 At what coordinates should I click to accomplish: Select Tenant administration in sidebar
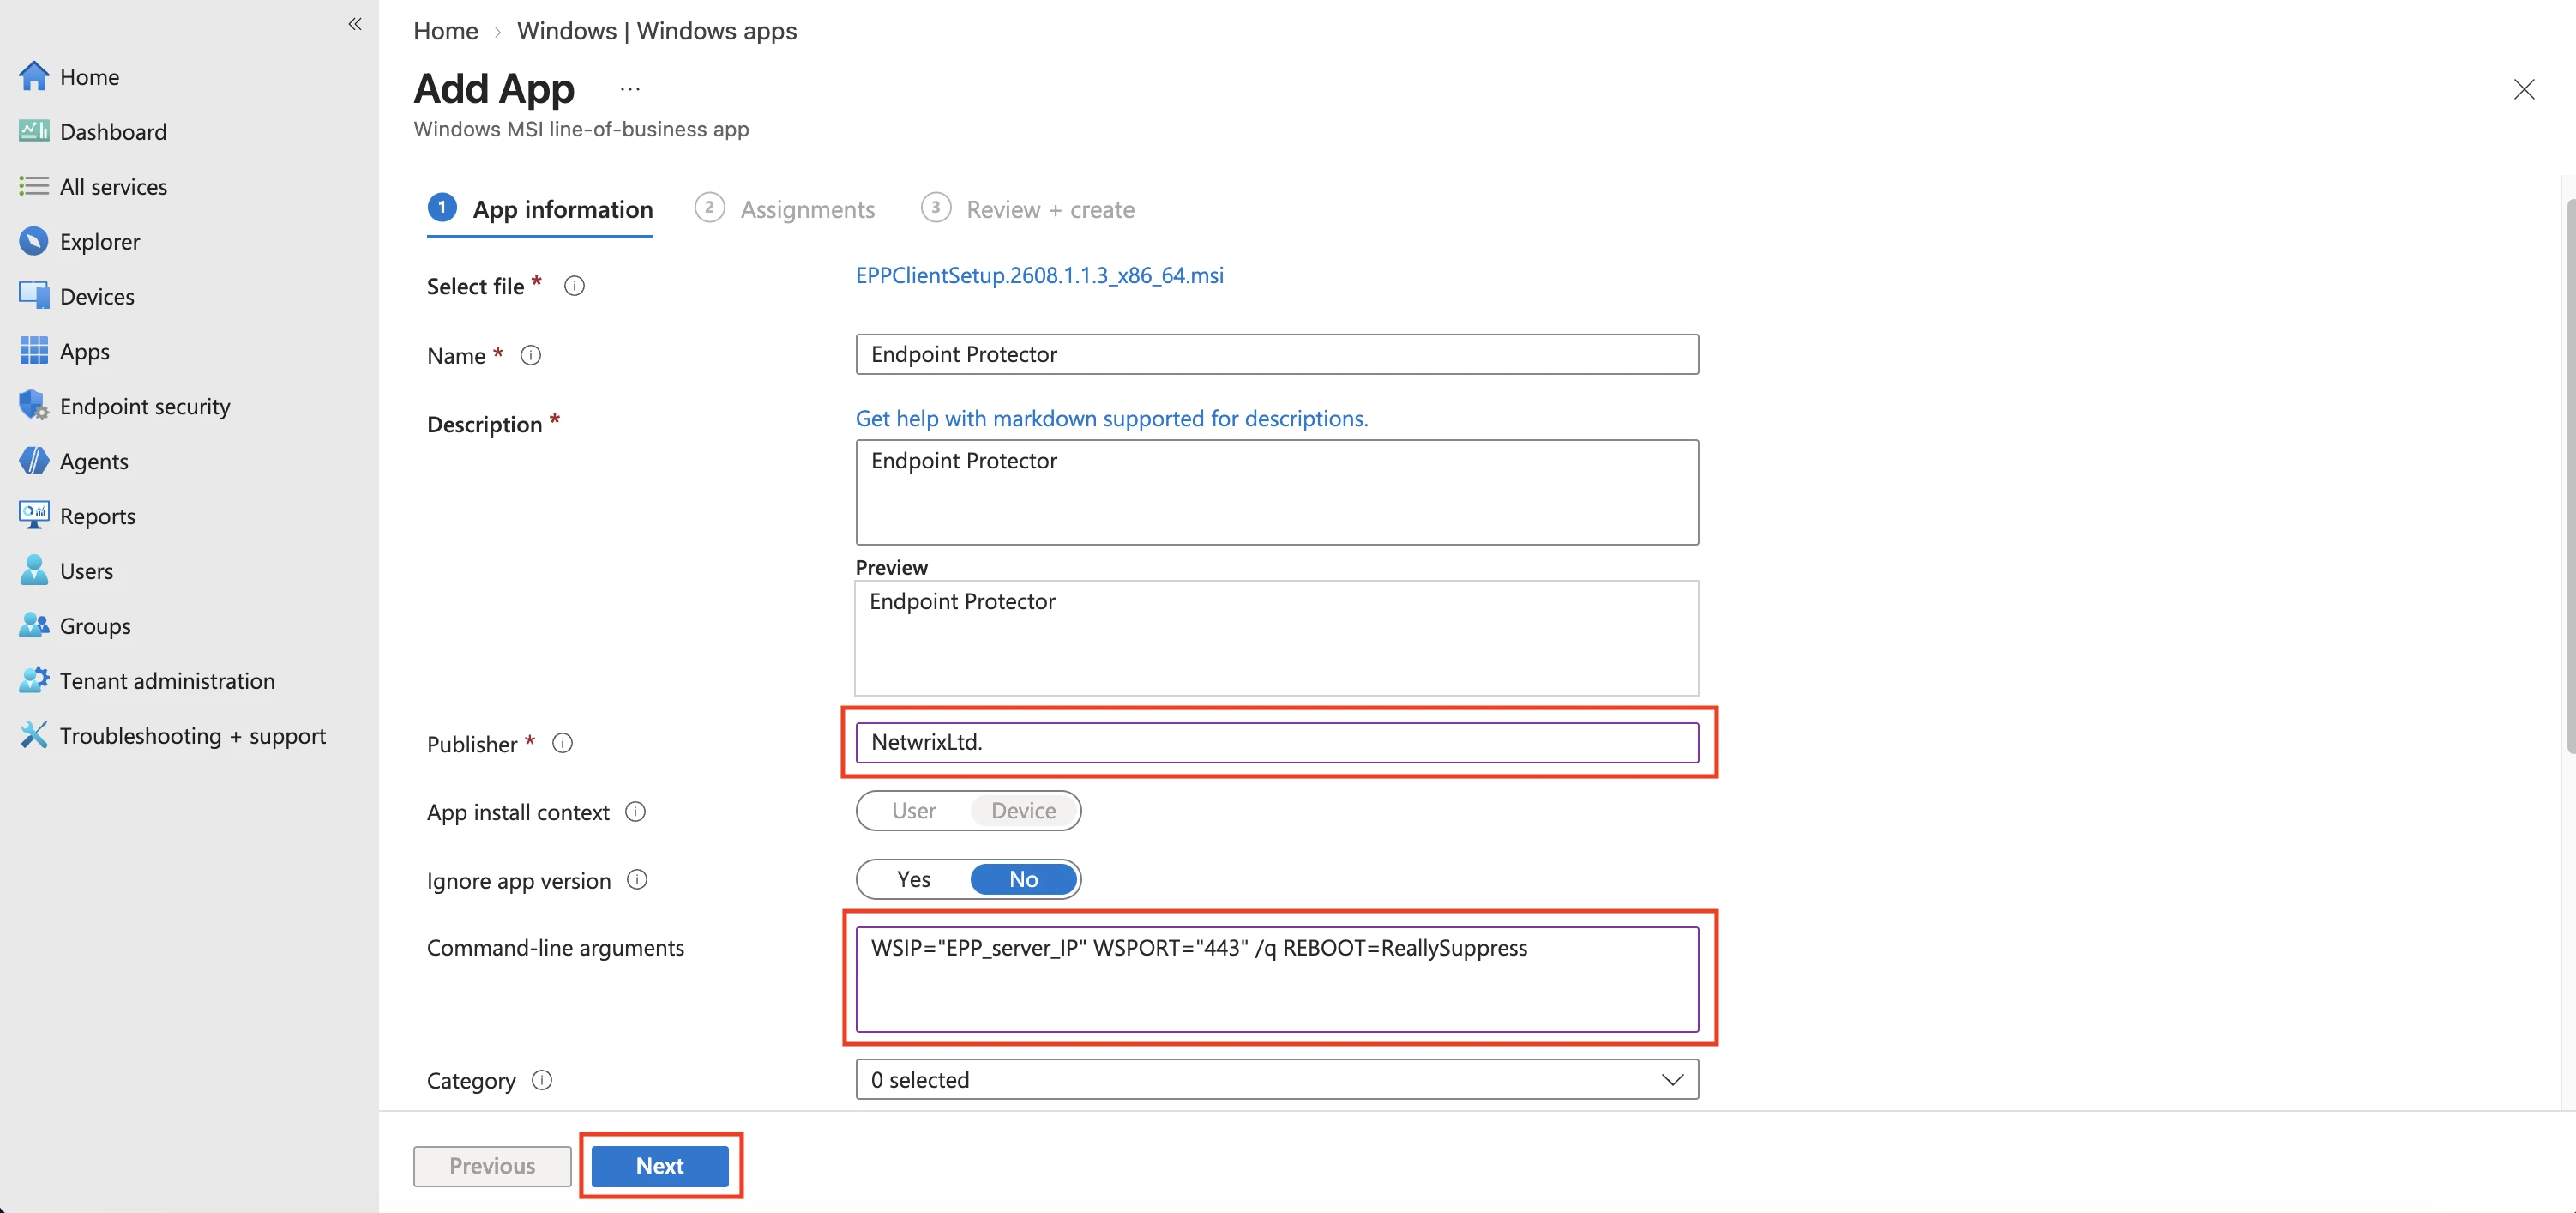click(x=167, y=681)
